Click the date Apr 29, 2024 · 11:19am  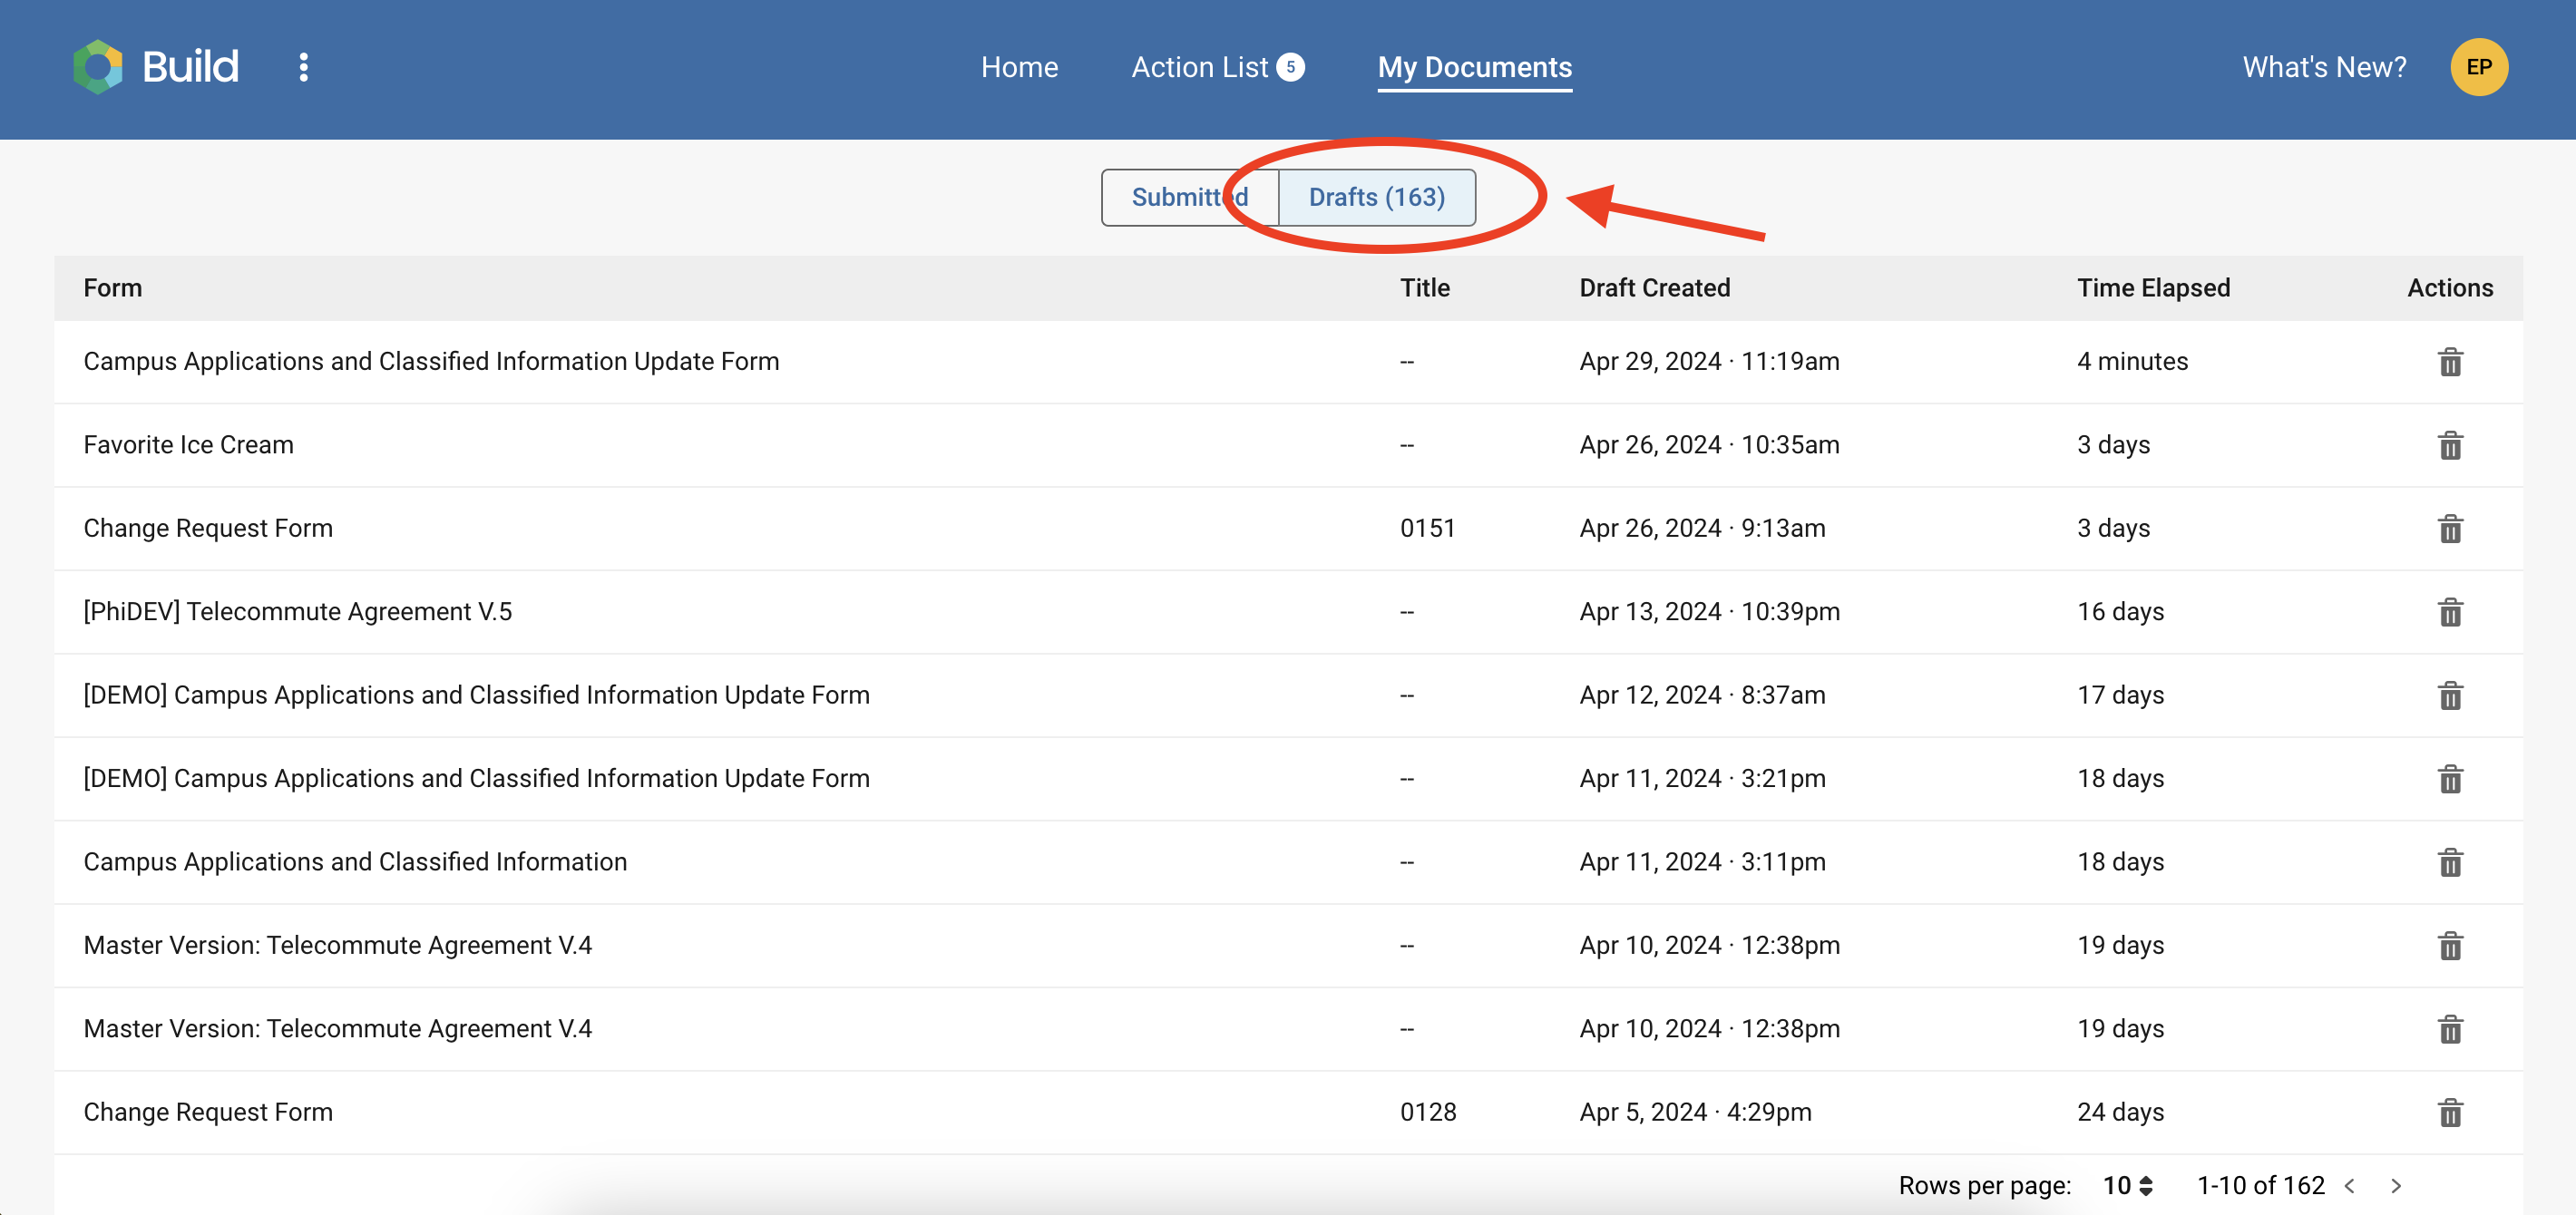coord(1709,362)
